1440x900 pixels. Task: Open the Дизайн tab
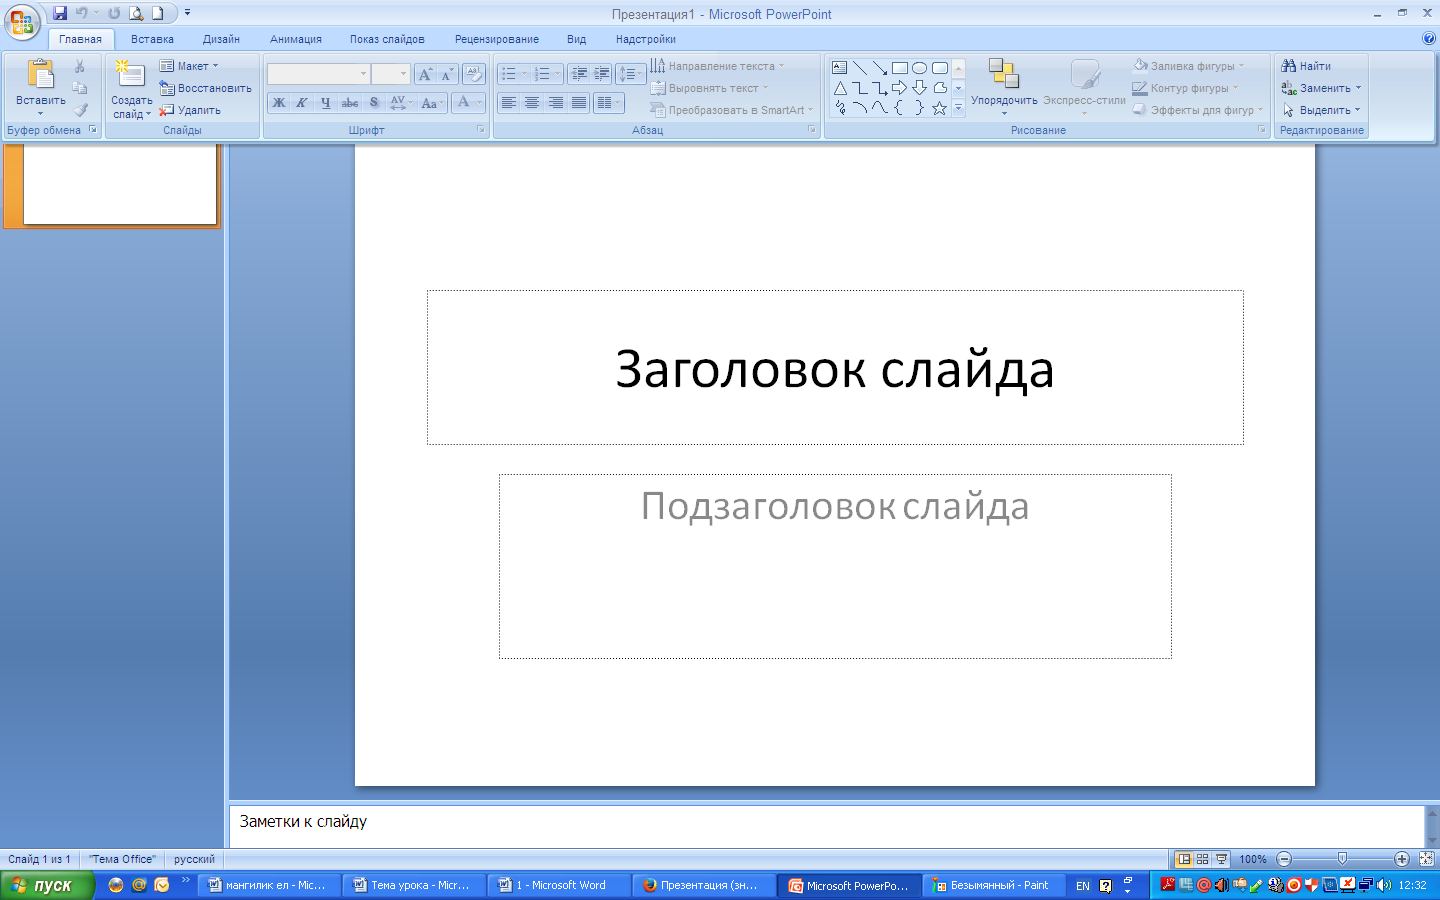tap(221, 39)
